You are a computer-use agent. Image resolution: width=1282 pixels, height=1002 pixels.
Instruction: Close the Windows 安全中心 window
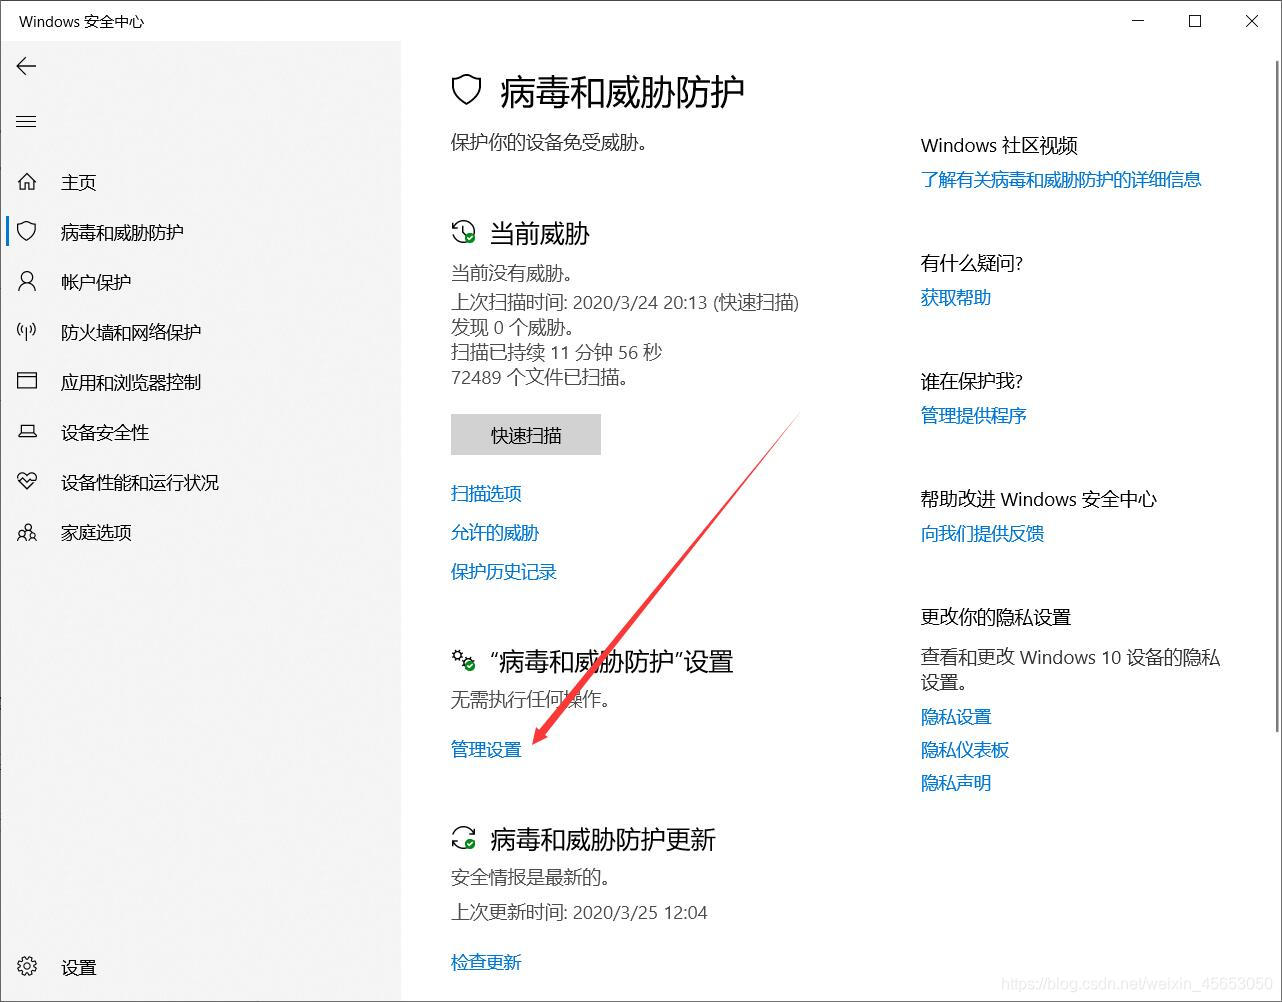click(1252, 21)
